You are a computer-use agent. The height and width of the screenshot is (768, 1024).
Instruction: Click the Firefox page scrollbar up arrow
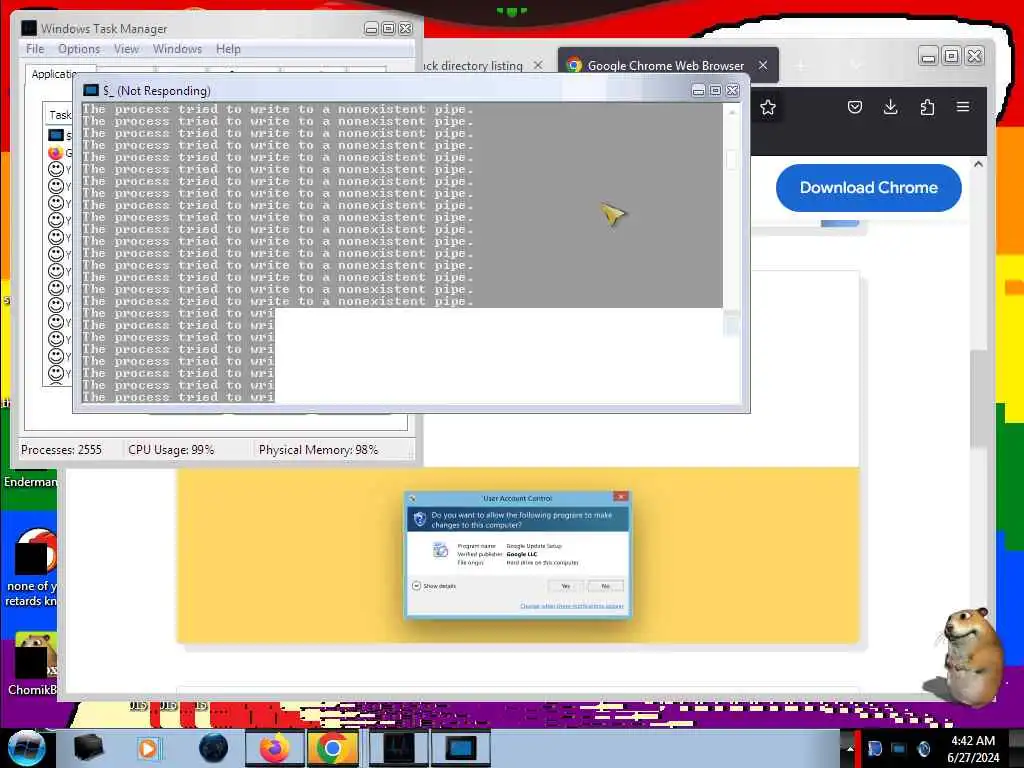(978, 165)
